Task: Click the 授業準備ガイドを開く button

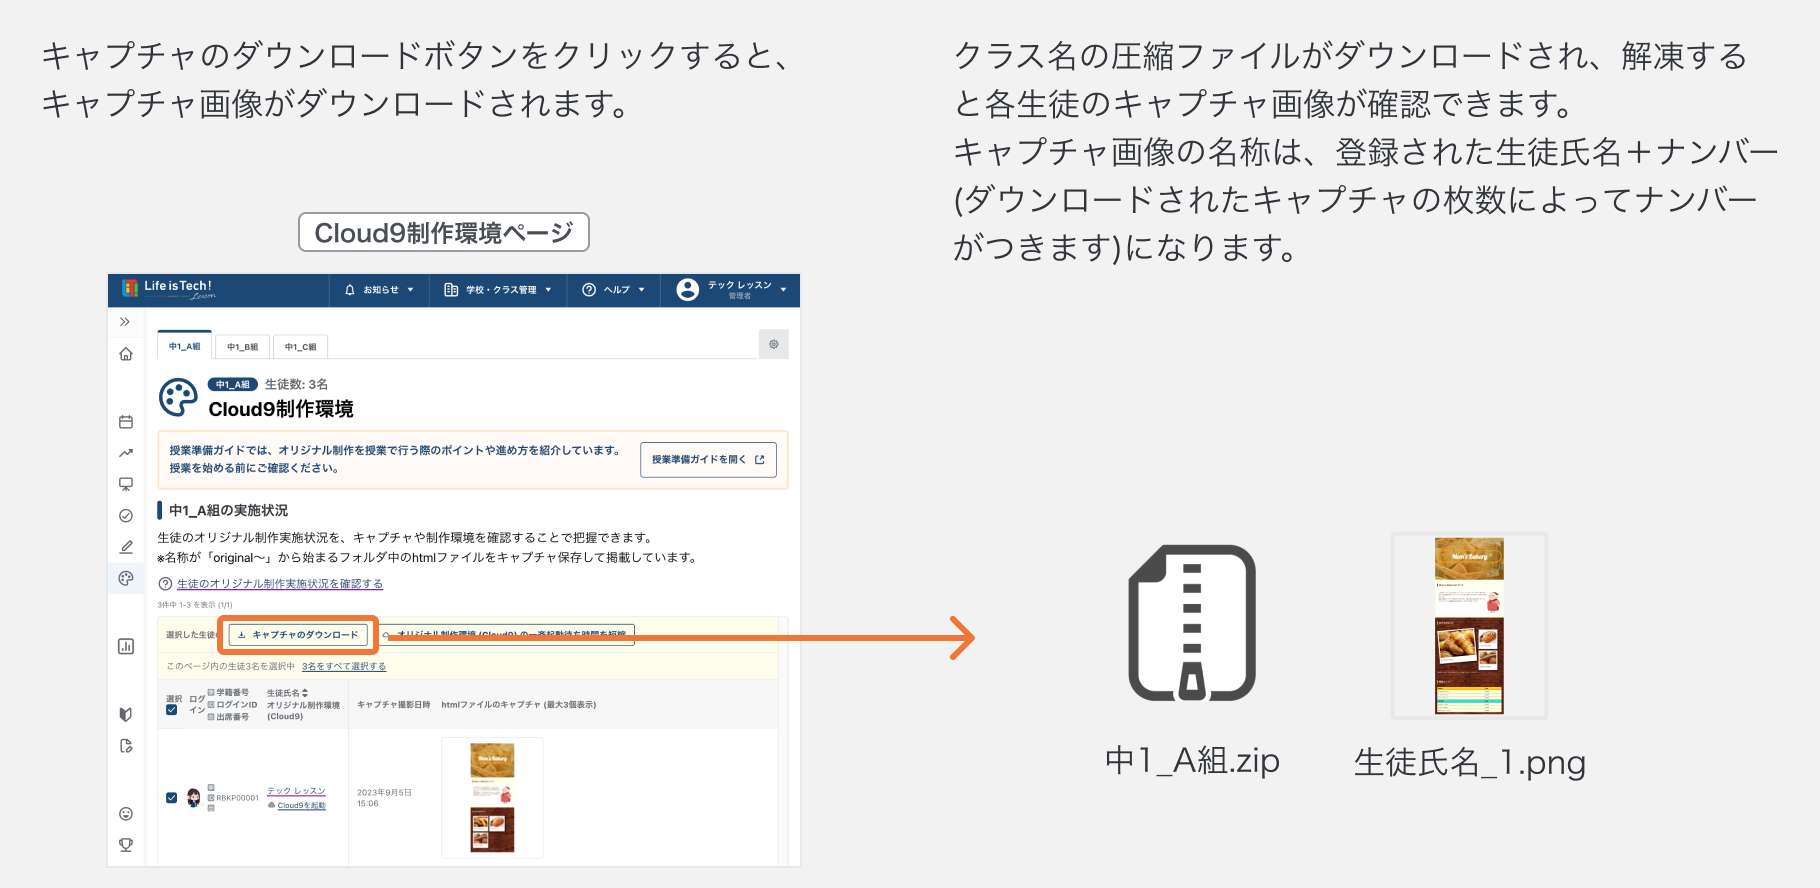Action: coord(708,460)
